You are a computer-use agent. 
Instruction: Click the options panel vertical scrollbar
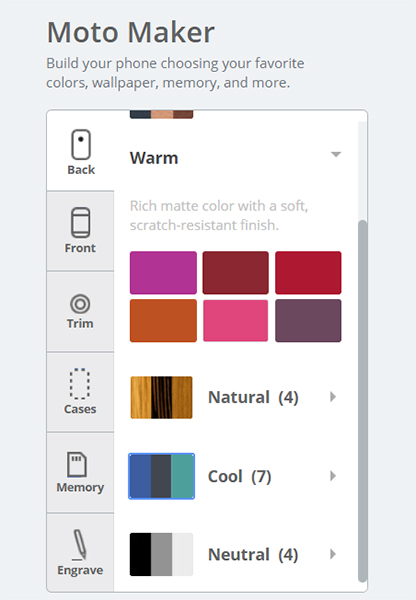point(362,401)
